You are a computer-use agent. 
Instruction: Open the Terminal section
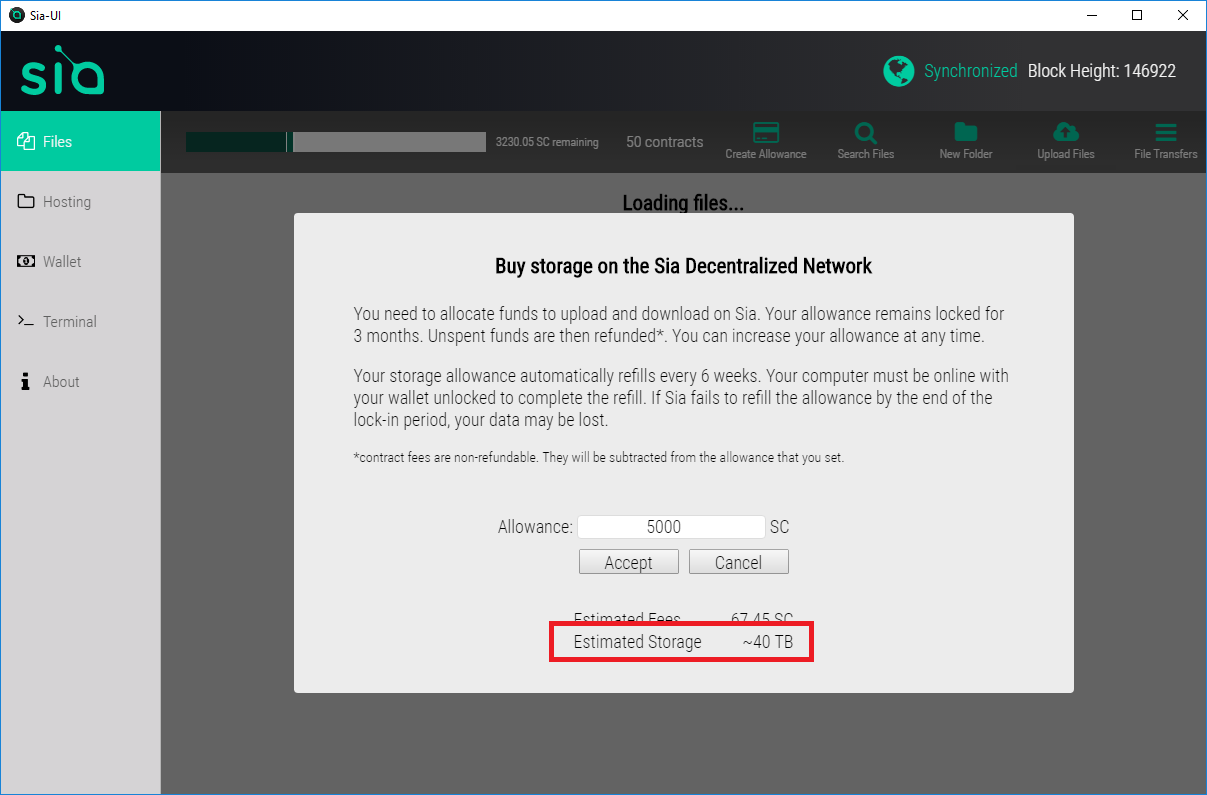point(80,321)
